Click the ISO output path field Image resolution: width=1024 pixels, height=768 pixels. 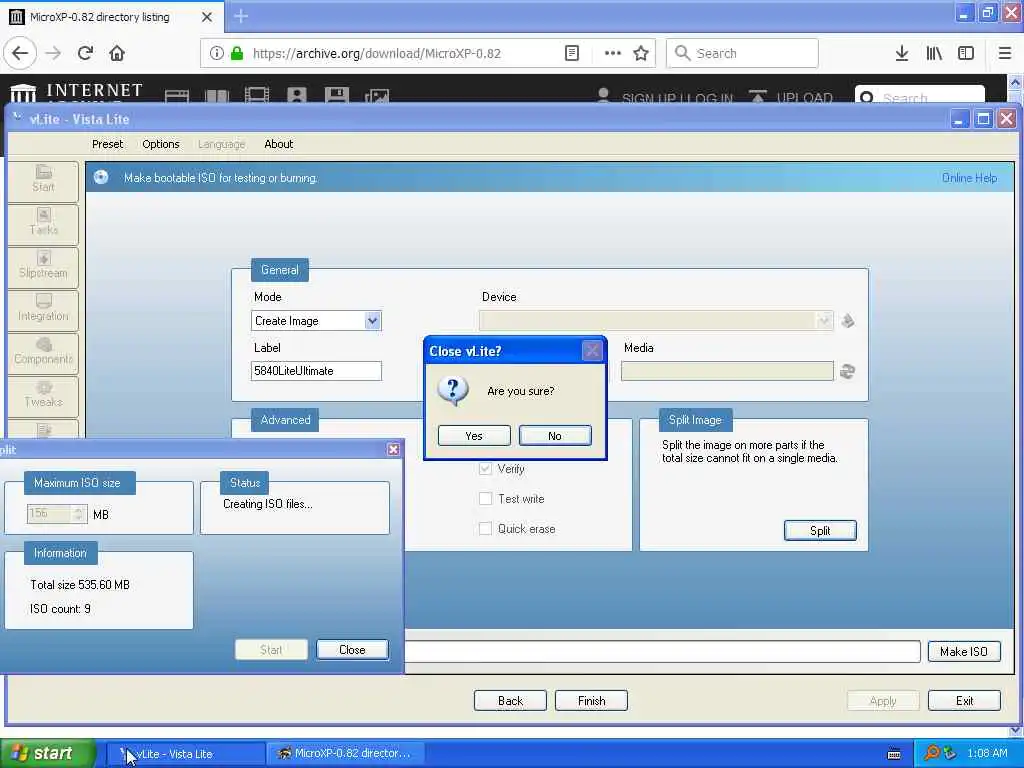point(662,652)
